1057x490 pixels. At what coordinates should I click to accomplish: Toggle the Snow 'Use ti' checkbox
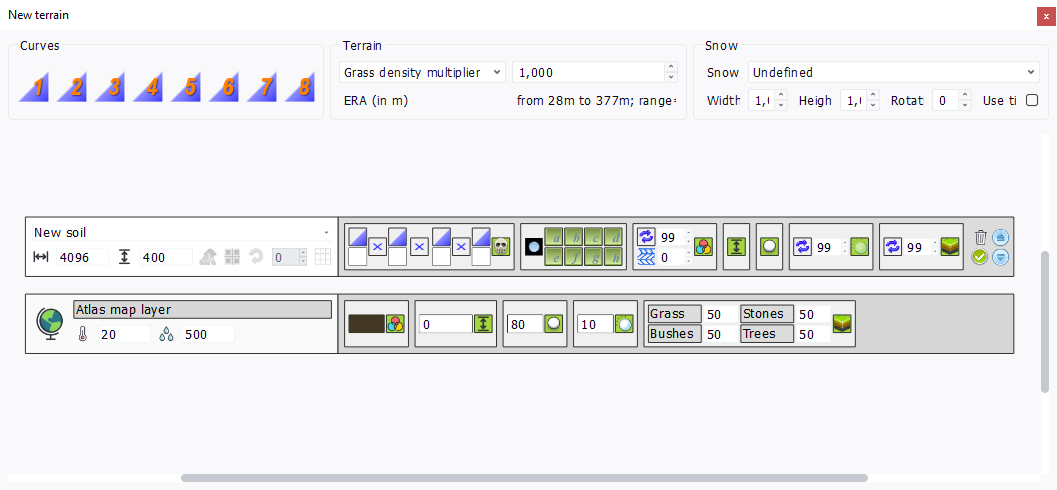[x=1032, y=100]
